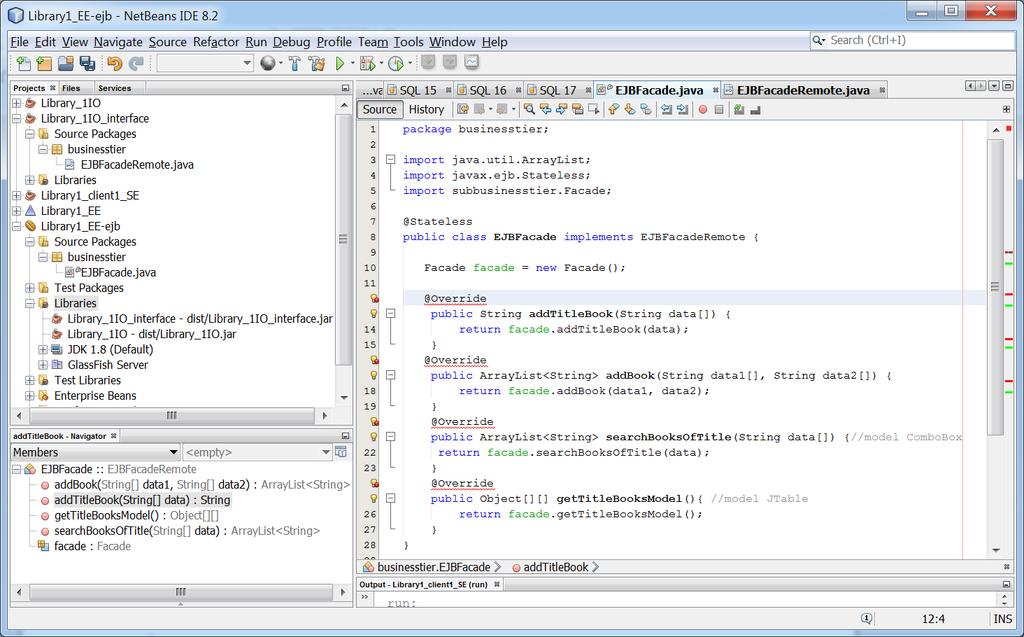The height and width of the screenshot is (637, 1024).
Task: Click the error lightbulb glyph on line 12
Action: click(374, 299)
